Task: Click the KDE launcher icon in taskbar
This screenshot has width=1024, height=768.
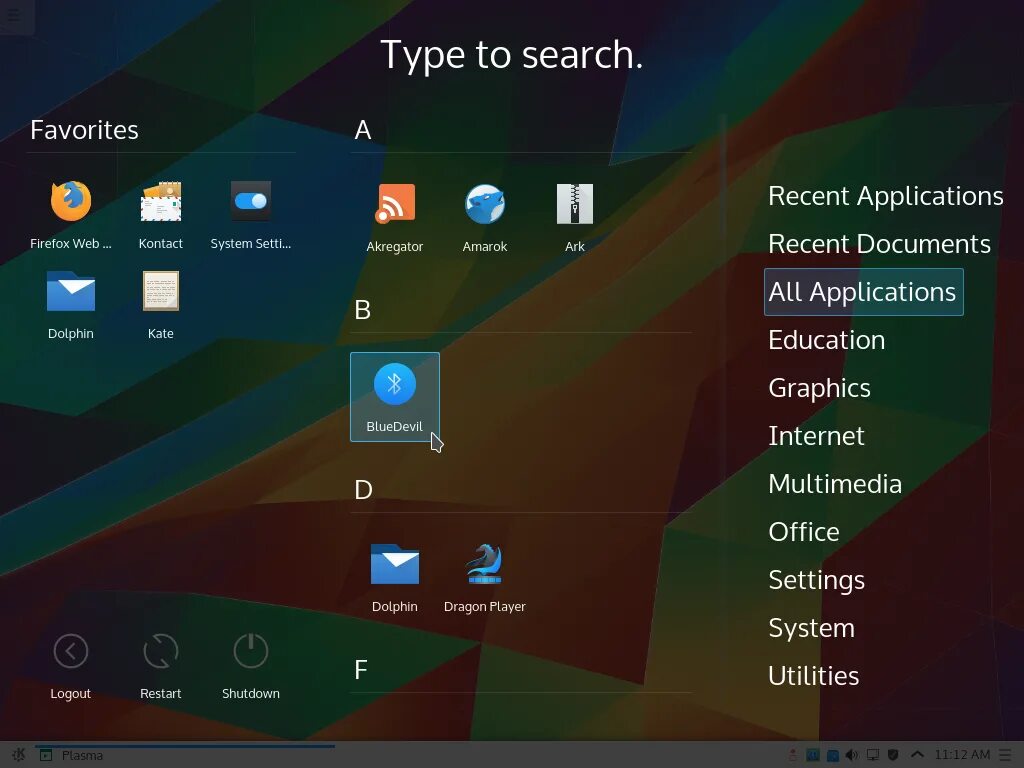Action: click(x=18, y=755)
